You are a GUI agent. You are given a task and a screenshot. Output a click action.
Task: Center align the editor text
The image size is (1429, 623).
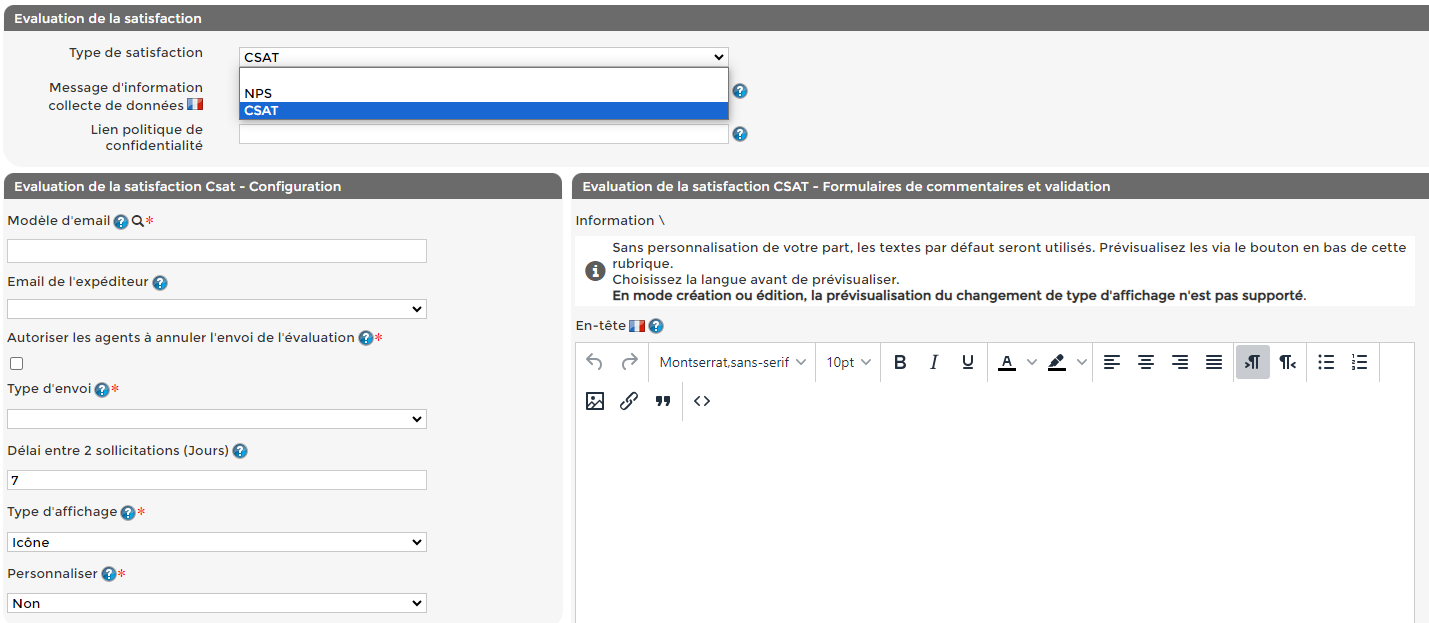(1146, 362)
